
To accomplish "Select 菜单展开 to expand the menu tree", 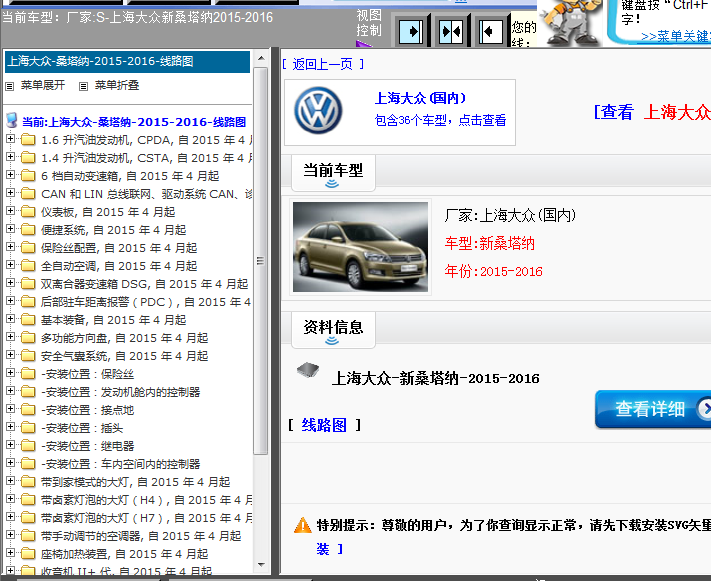I will pos(43,85).
